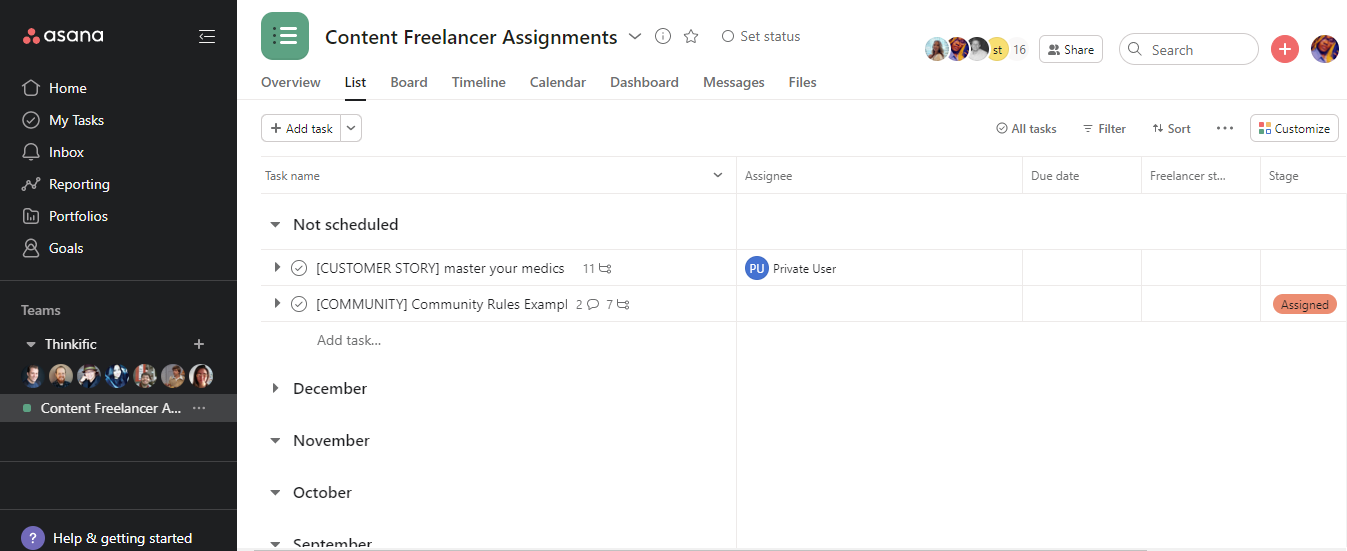The image size is (1347, 551).
Task: Open the more actions ellipsis in toolbar
Action: [1225, 128]
